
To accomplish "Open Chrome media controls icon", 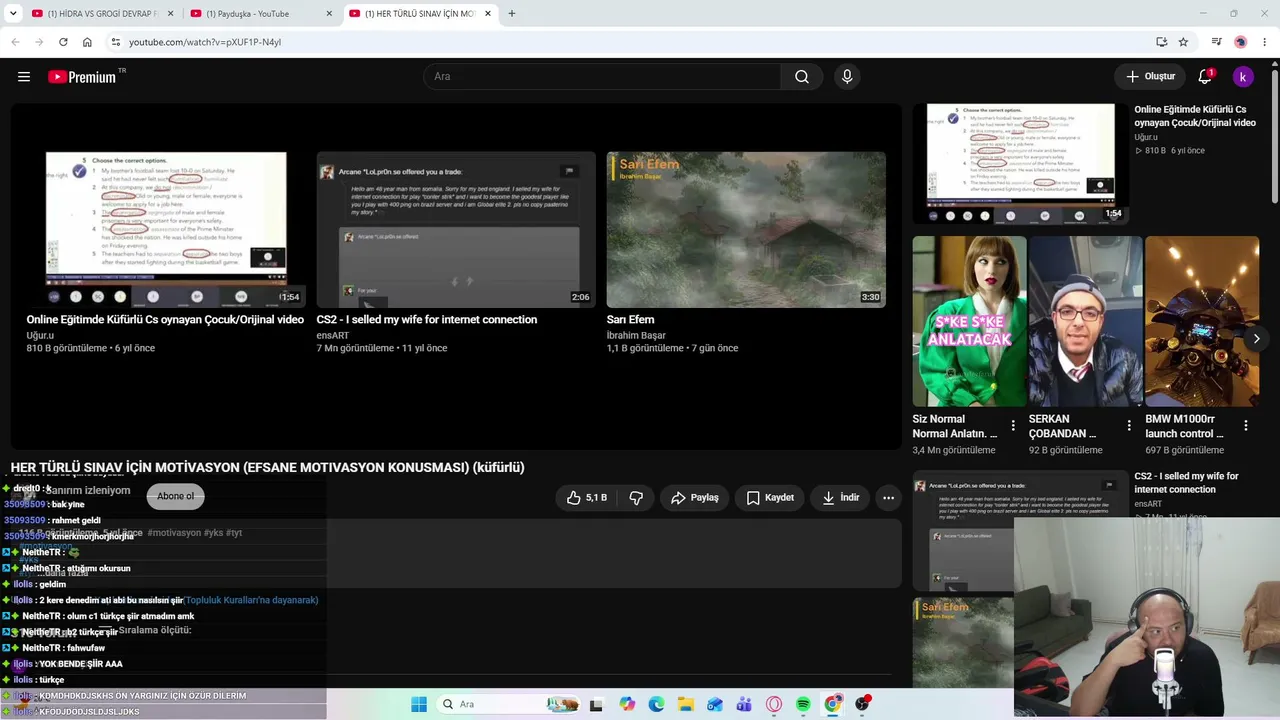I will point(1216,42).
